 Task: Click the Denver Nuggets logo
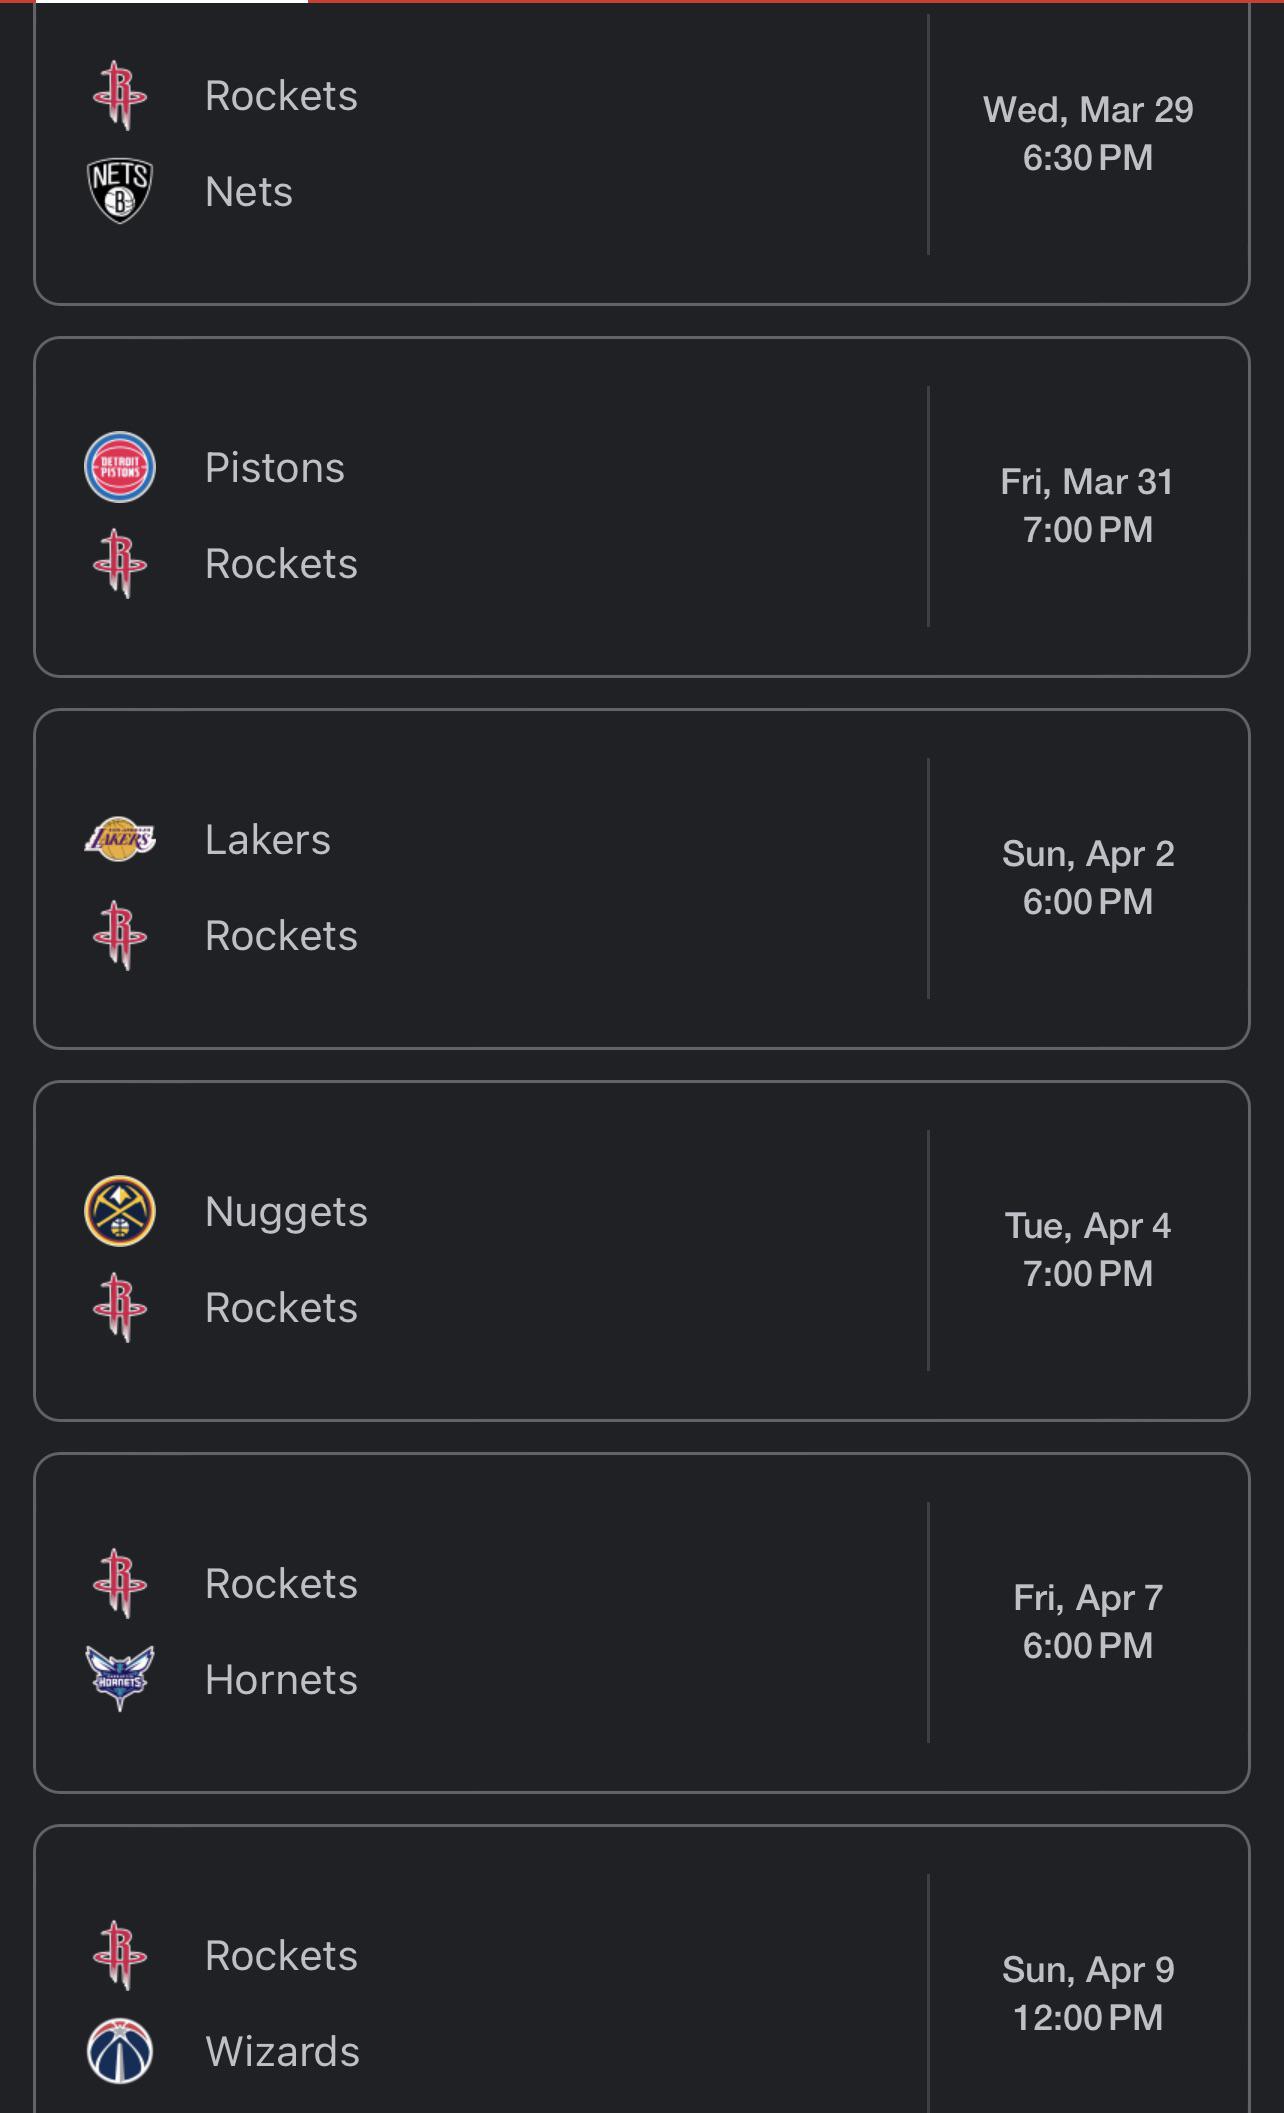click(120, 1211)
